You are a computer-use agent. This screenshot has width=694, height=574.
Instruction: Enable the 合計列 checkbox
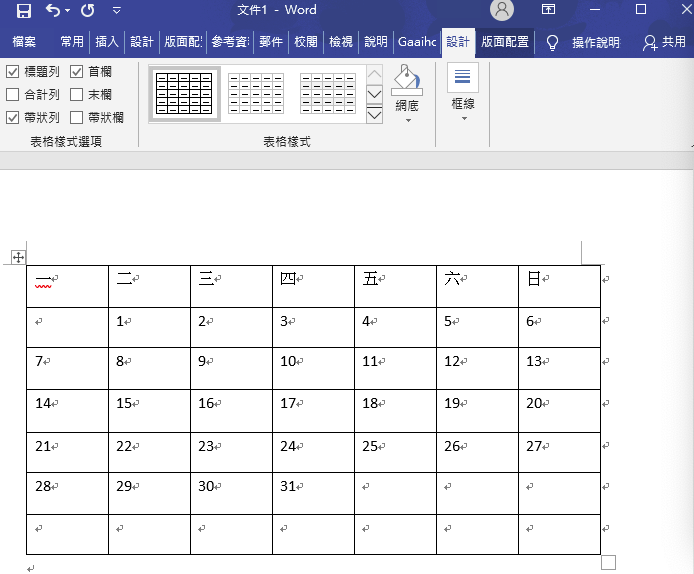[12, 94]
